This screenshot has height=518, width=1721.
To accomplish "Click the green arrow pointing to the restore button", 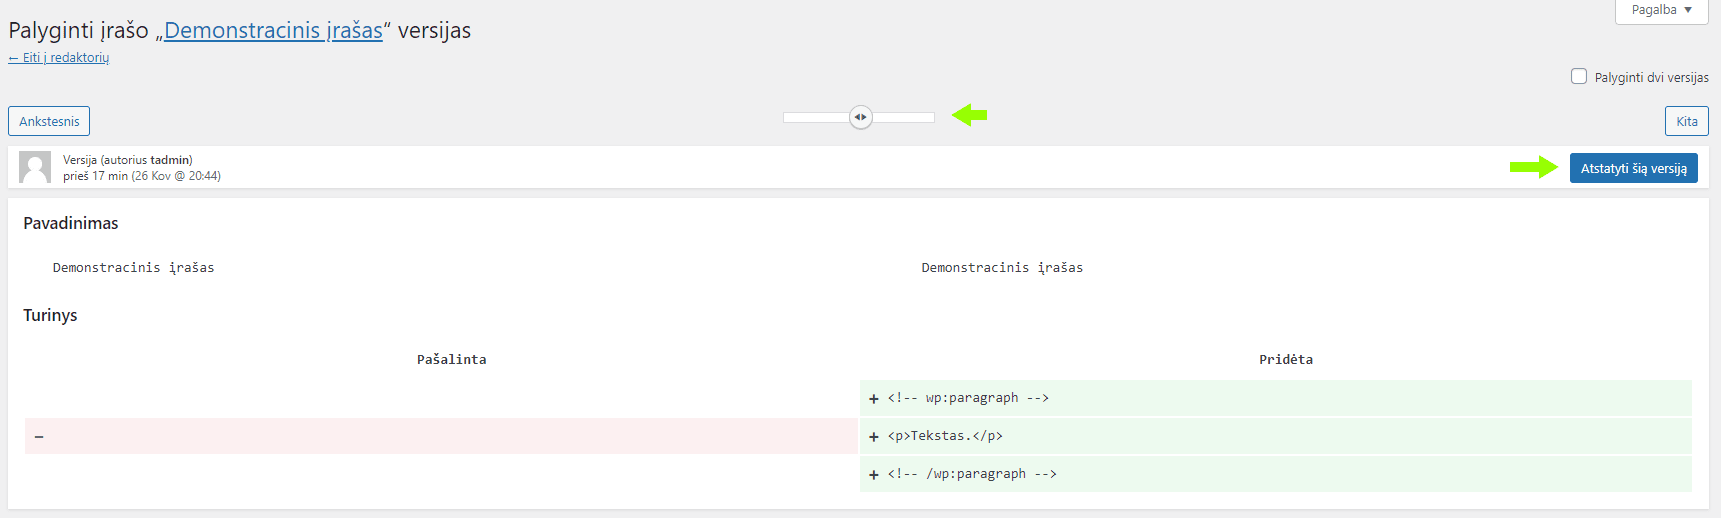I will coord(1533,167).
